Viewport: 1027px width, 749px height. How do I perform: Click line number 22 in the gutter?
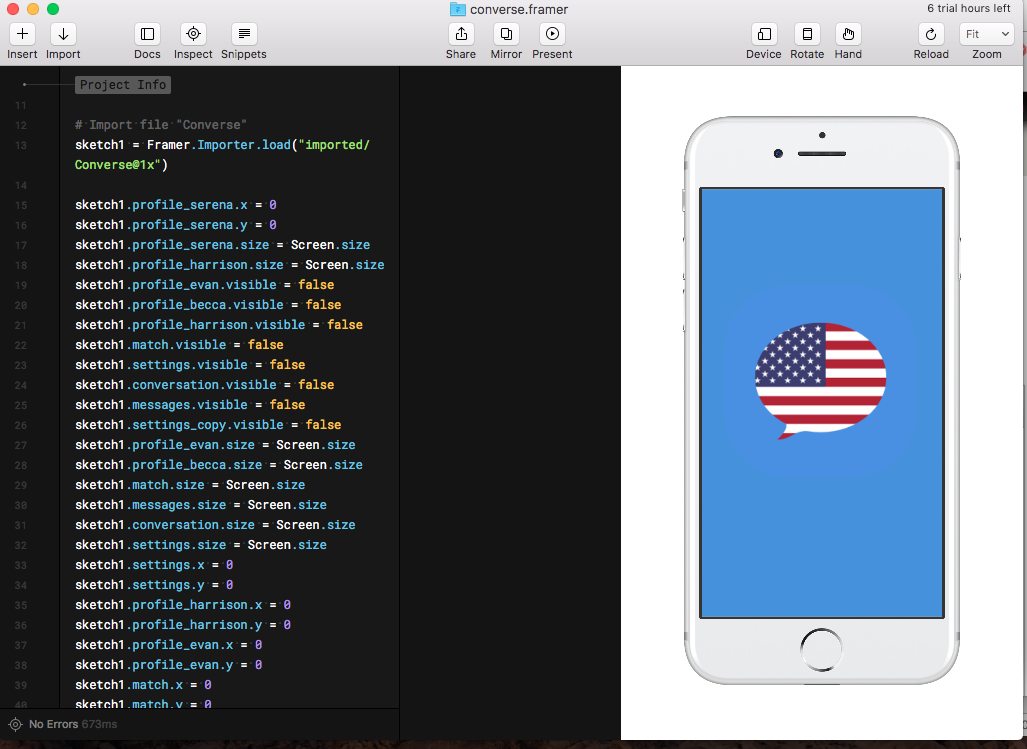(x=21, y=345)
